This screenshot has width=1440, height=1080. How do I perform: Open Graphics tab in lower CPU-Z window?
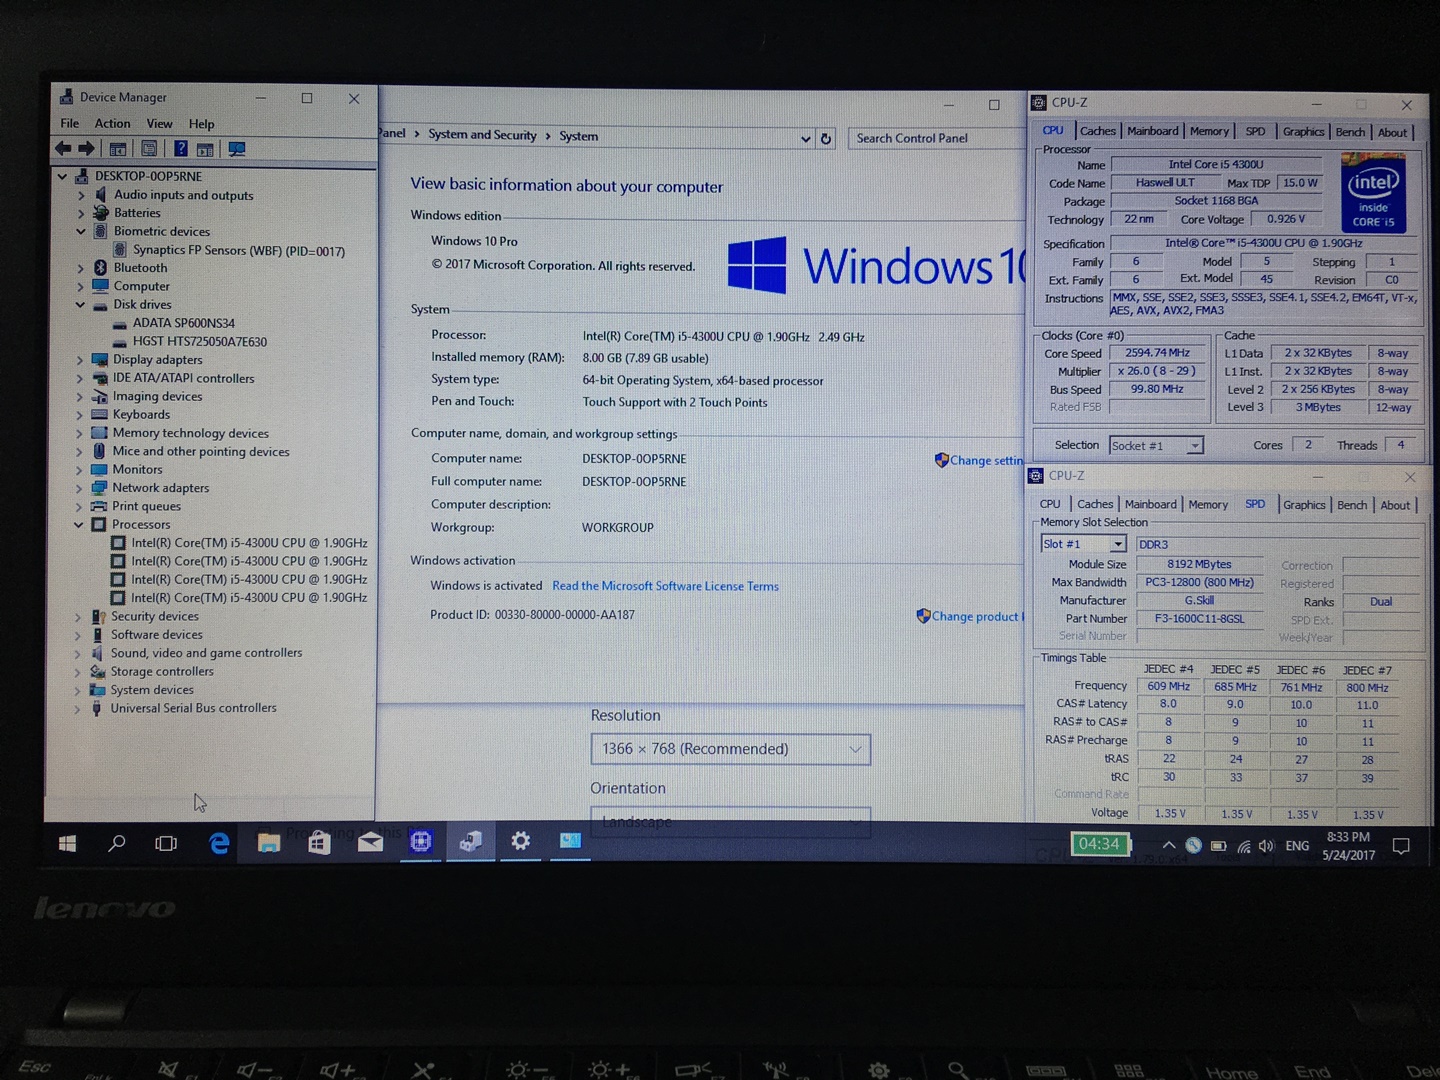coord(1304,505)
